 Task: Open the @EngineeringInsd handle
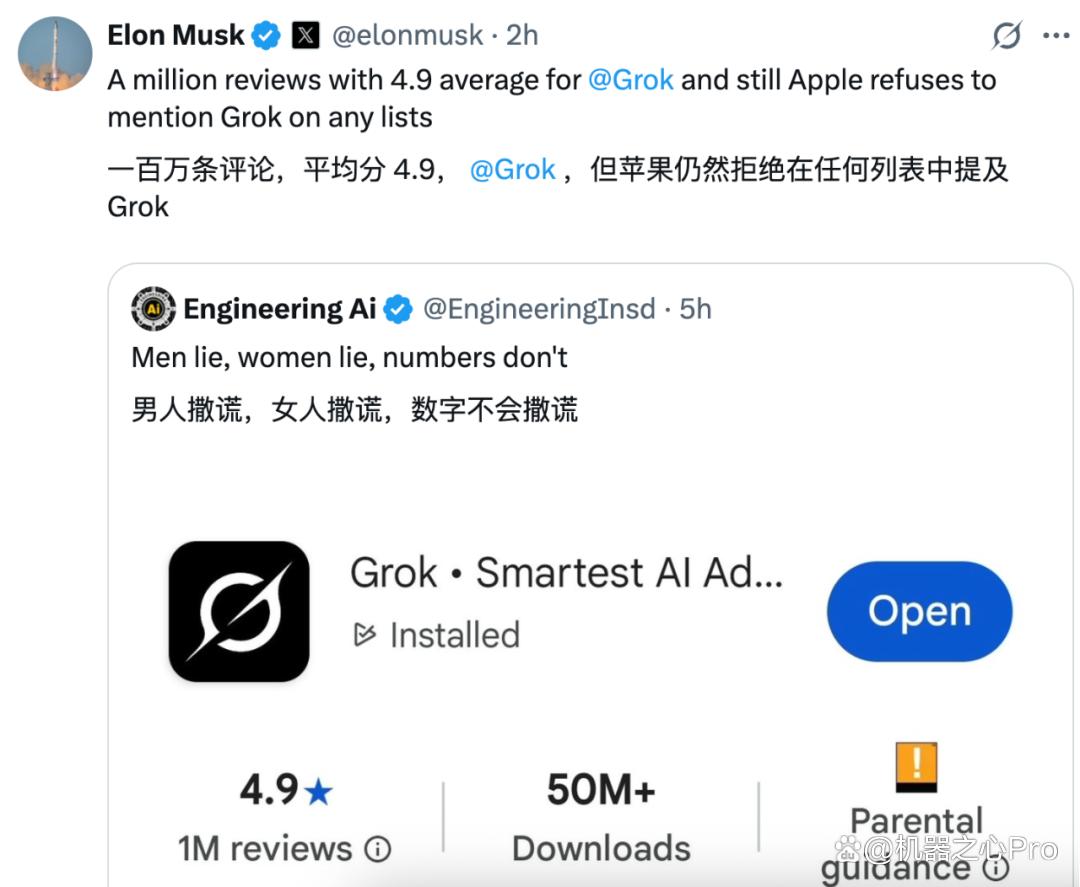[x=539, y=309]
